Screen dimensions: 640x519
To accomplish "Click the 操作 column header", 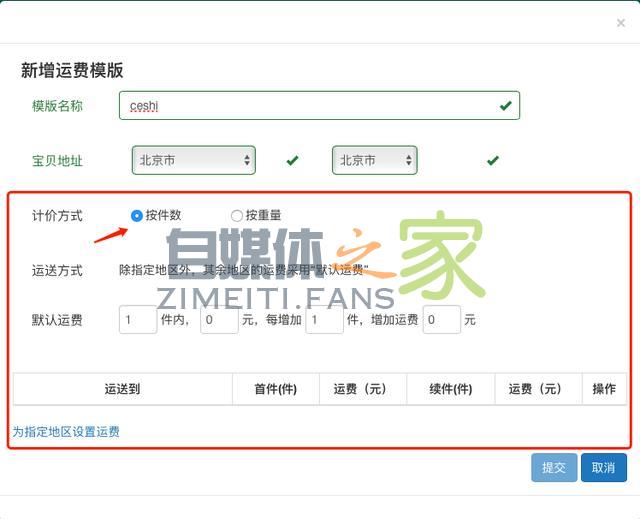I will pos(604,389).
